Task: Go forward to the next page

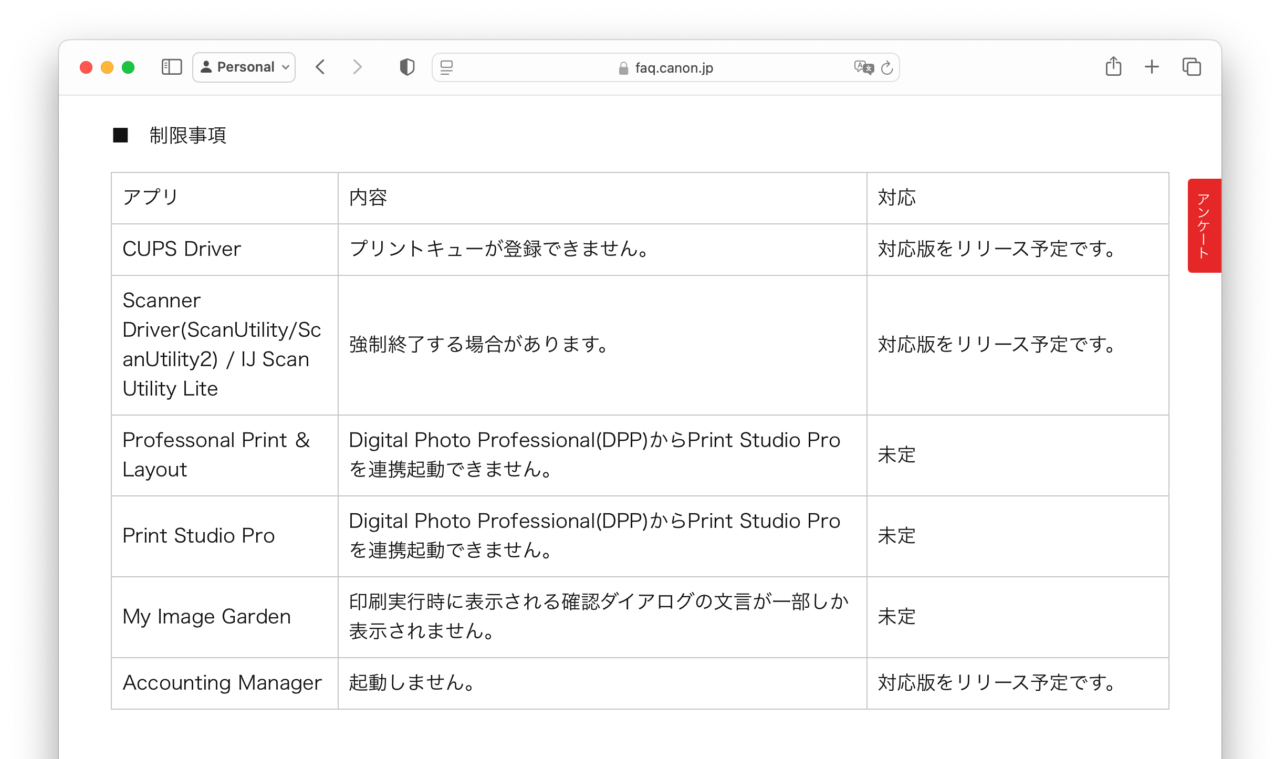Action: click(357, 67)
